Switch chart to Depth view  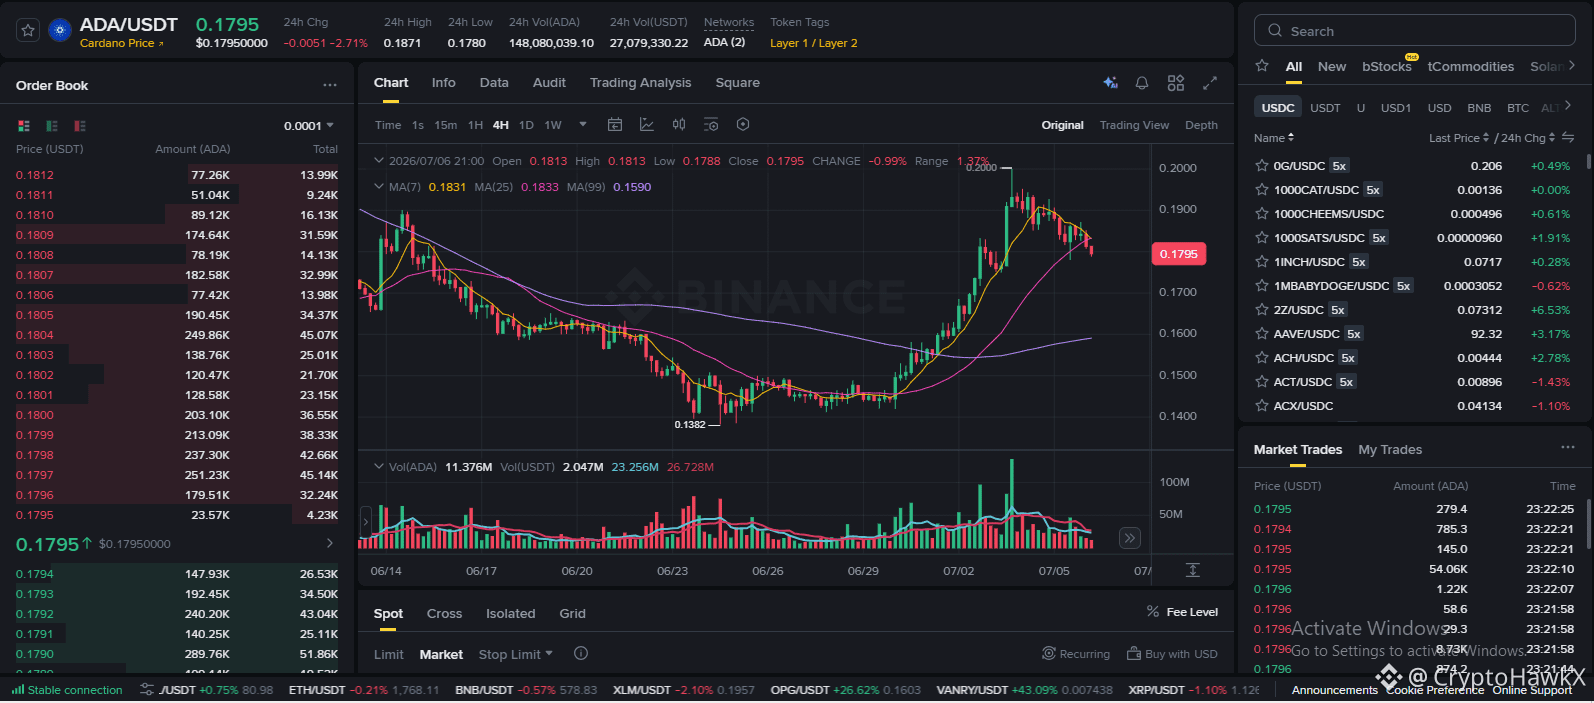[x=1201, y=125]
